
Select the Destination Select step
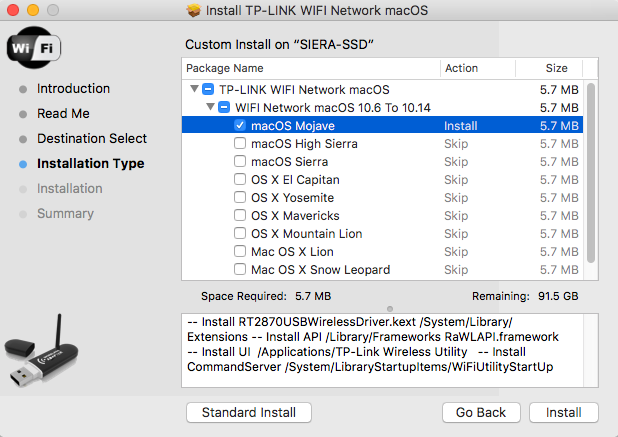pyautogui.click(x=92, y=139)
